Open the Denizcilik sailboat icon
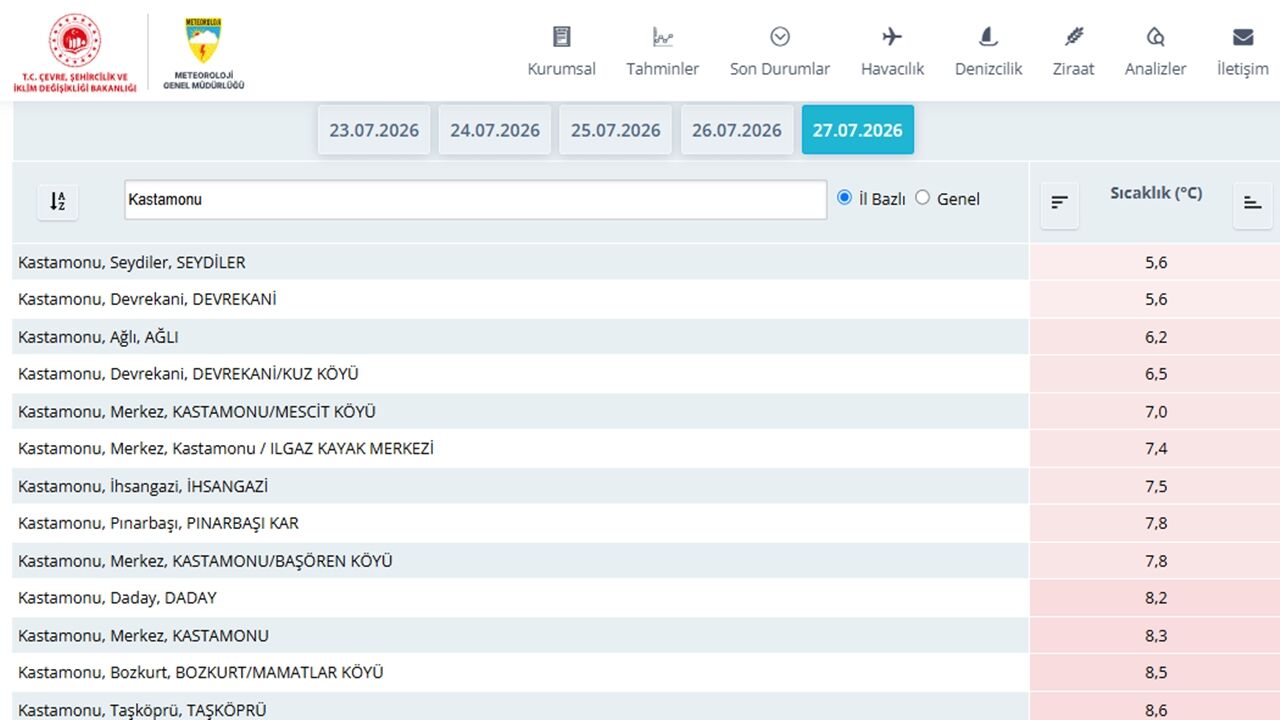The width and height of the screenshot is (1280, 720). [988, 37]
